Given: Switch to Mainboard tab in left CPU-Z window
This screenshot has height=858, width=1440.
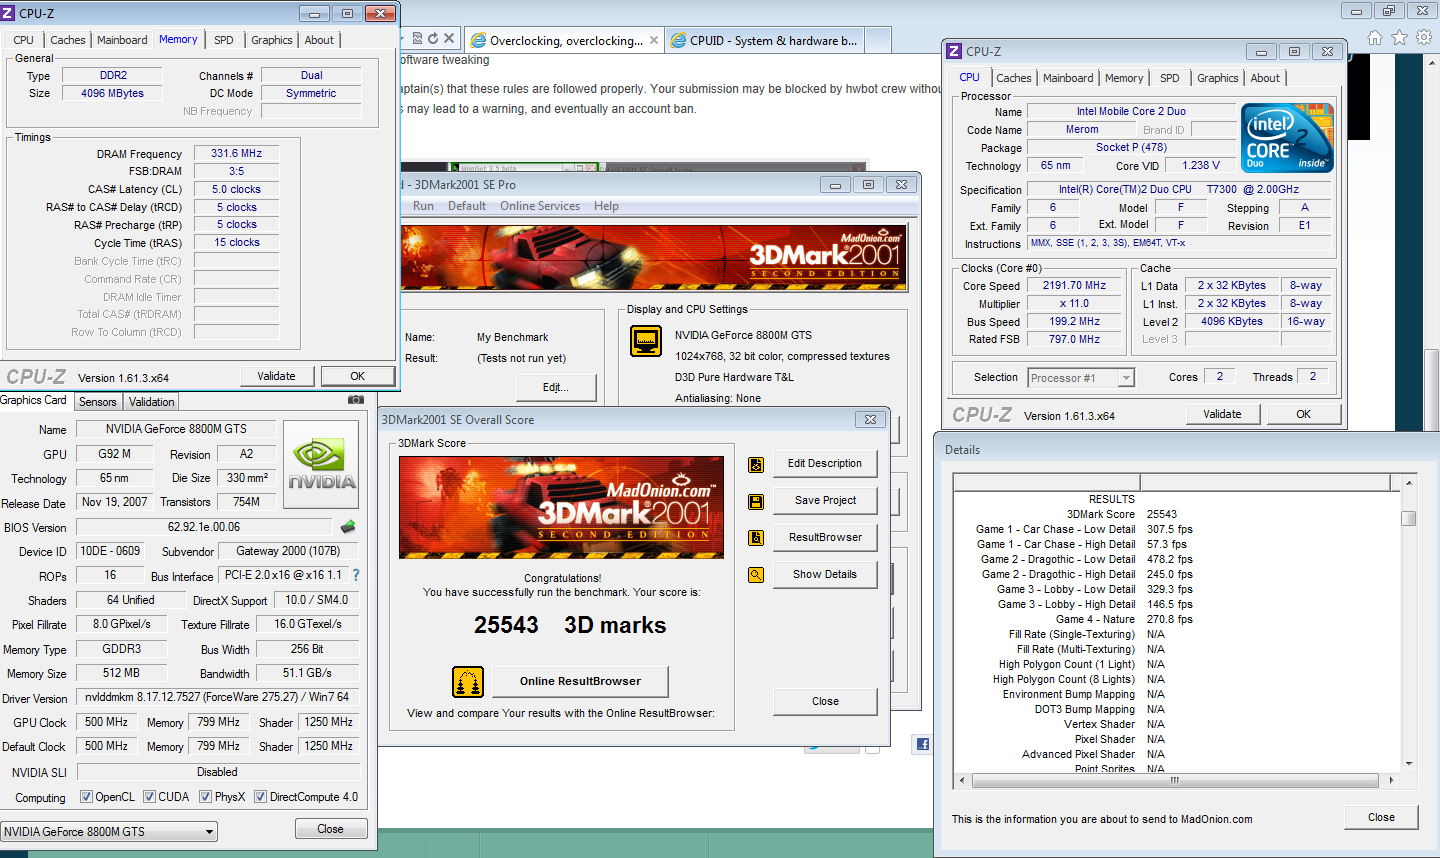Looking at the screenshot, I should (x=122, y=40).
